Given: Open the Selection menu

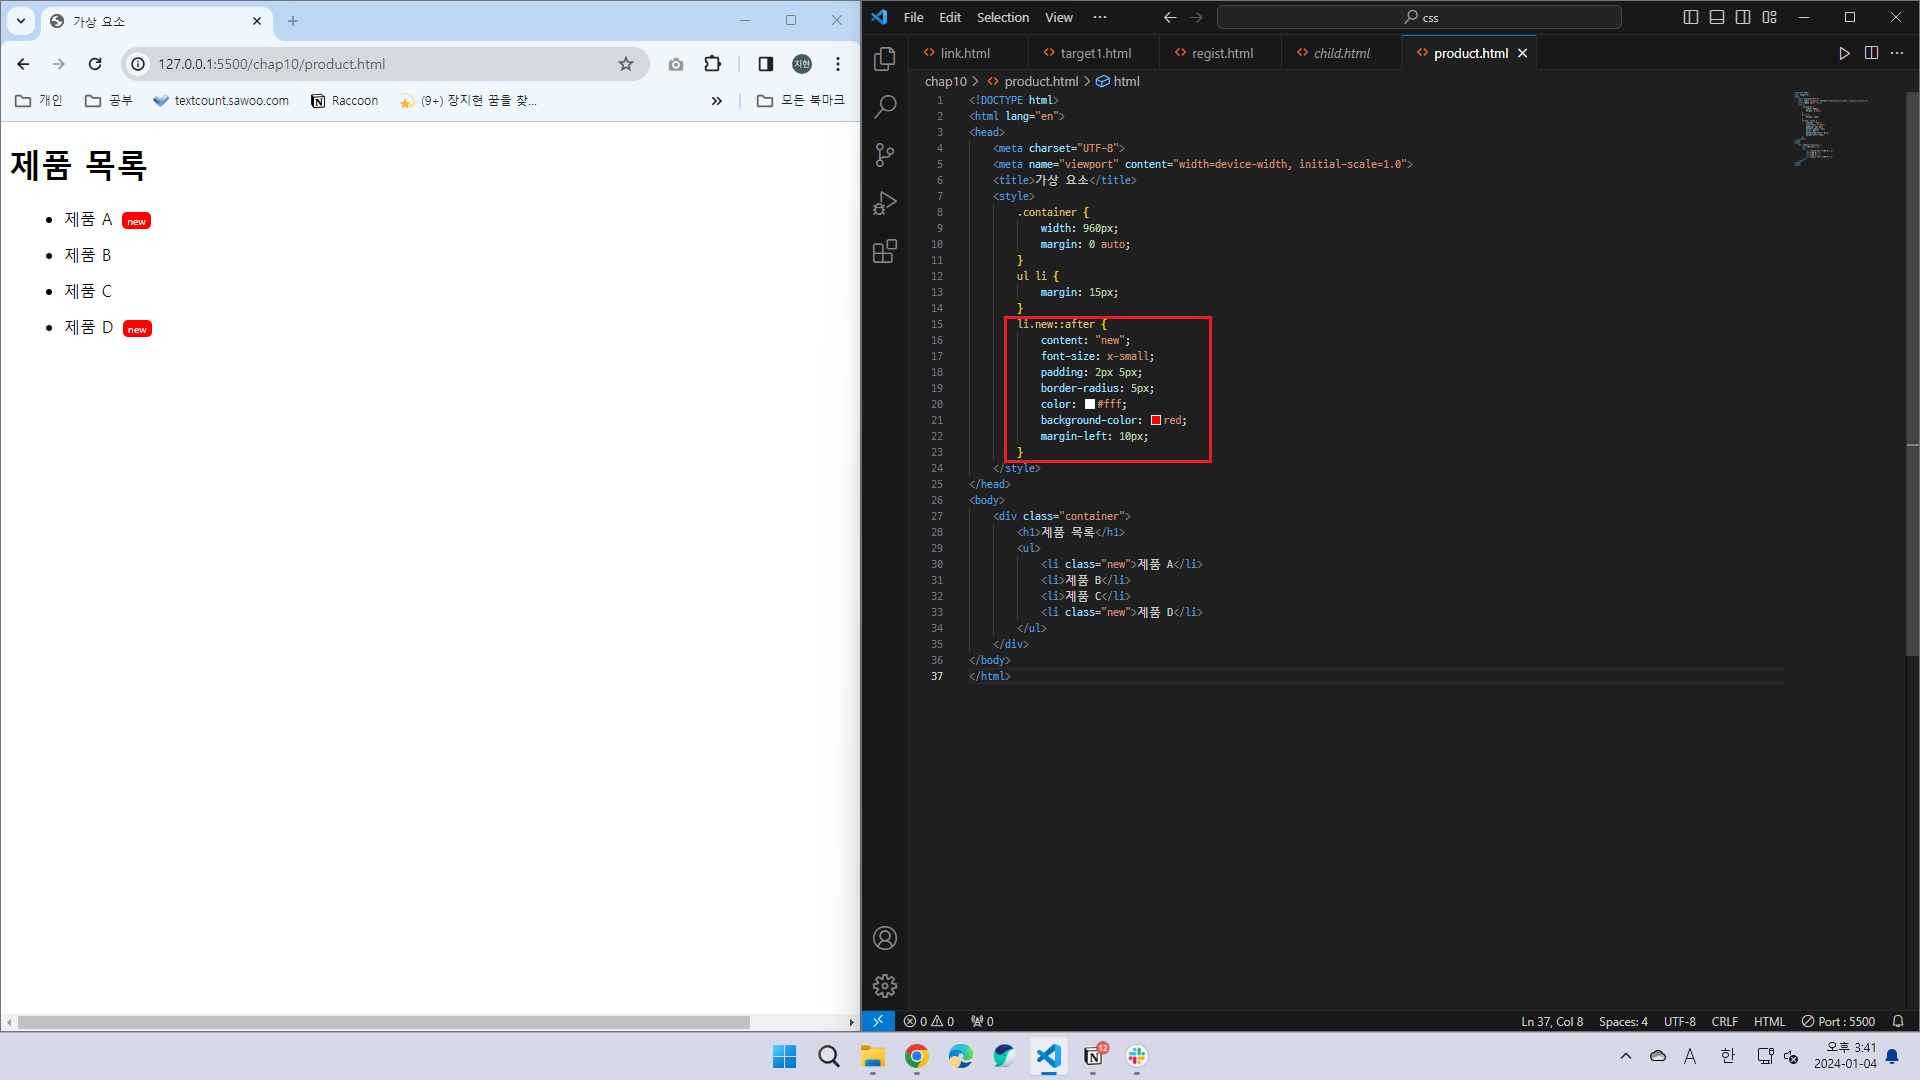Looking at the screenshot, I should (1003, 17).
